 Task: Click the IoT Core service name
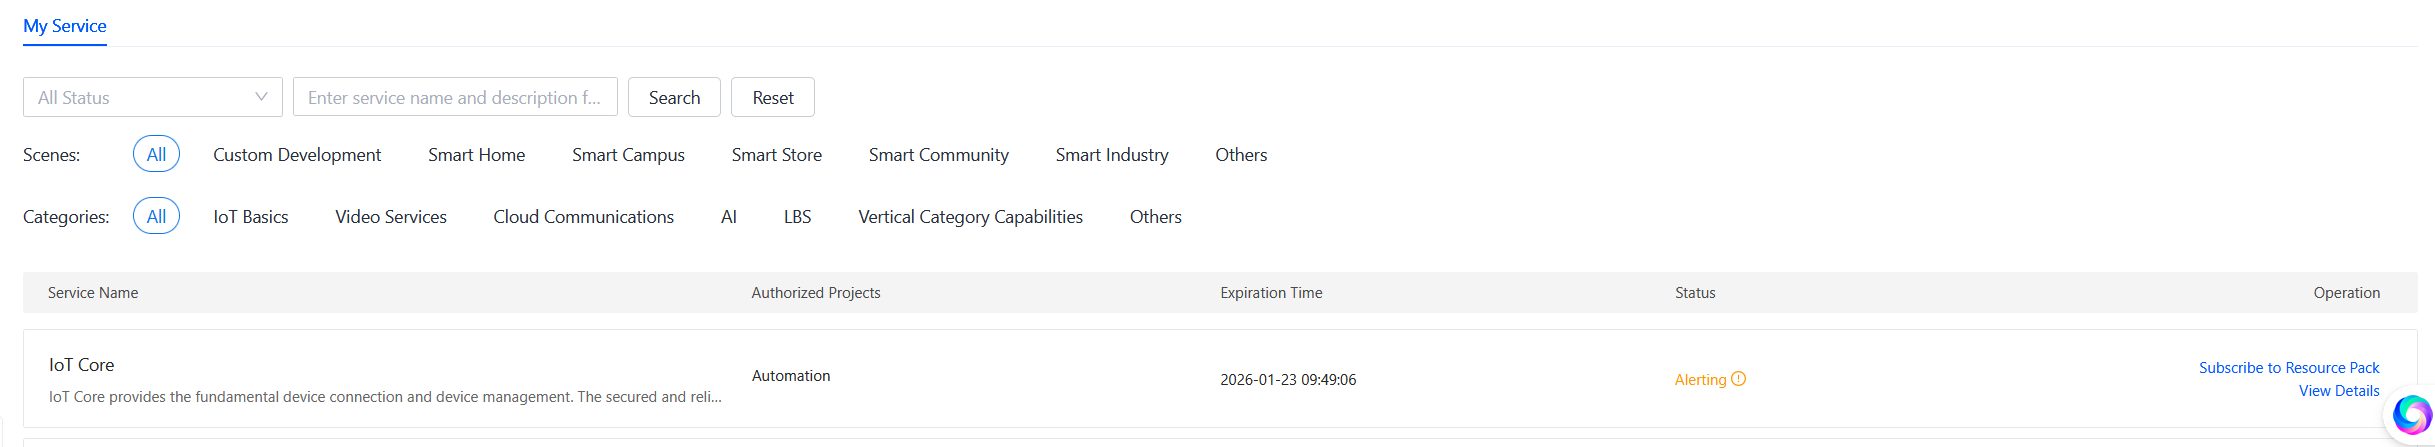pos(82,365)
